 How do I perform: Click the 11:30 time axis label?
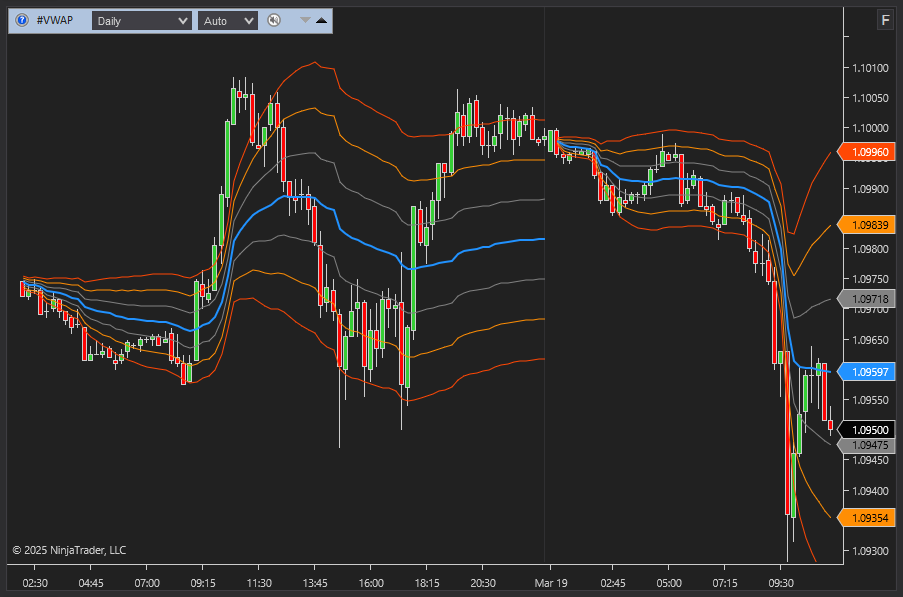[259, 582]
